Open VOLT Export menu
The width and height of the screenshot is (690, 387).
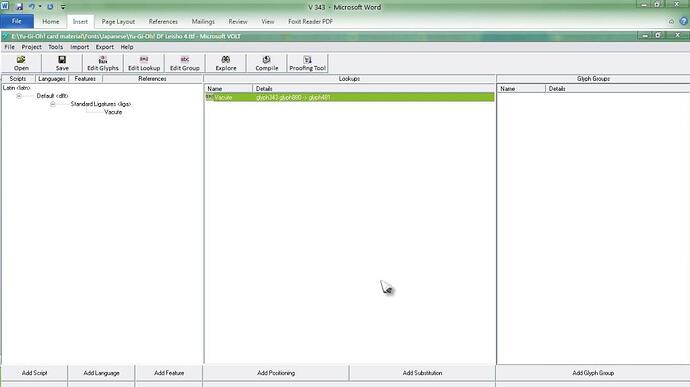(105, 47)
